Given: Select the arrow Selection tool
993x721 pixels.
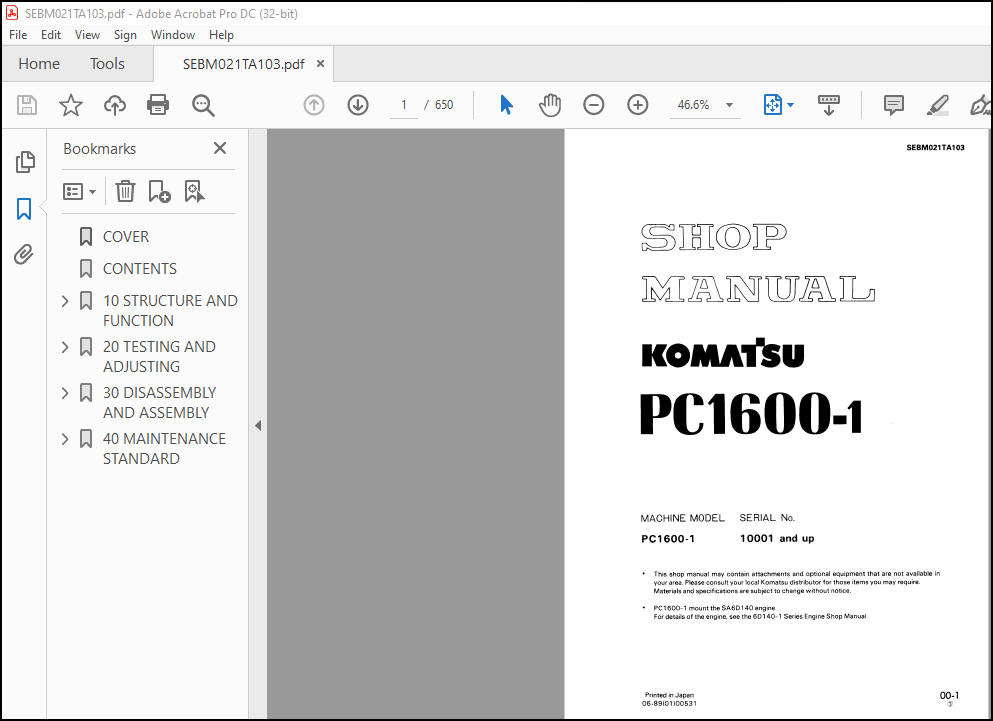Looking at the screenshot, I should pyautogui.click(x=506, y=105).
